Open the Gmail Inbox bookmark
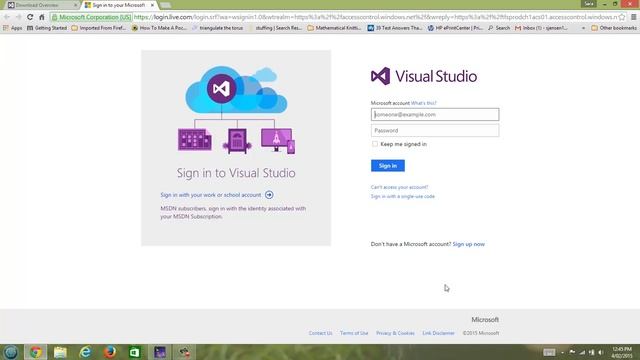640x360 pixels. click(x=541, y=28)
